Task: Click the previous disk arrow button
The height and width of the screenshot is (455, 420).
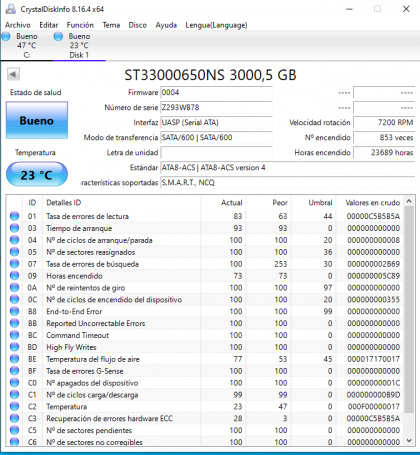Action: tap(13, 74)
